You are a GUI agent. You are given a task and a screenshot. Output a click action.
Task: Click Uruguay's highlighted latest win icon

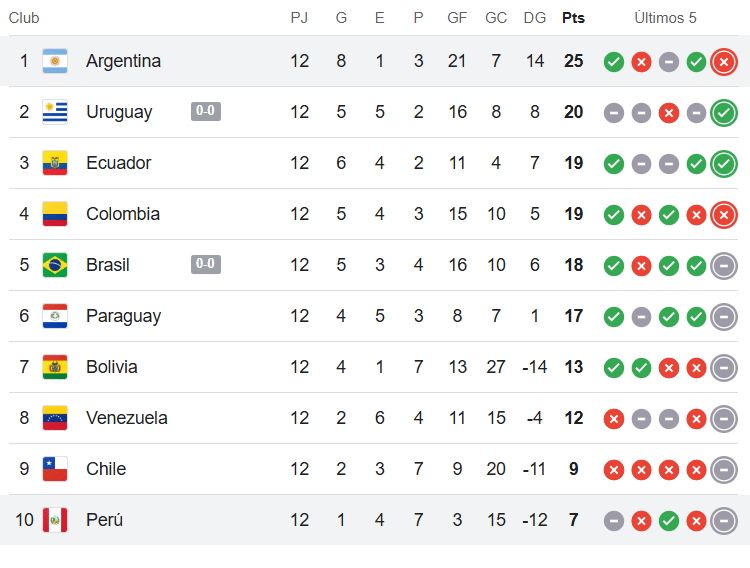pyautogui.click(x=724, y=113)
